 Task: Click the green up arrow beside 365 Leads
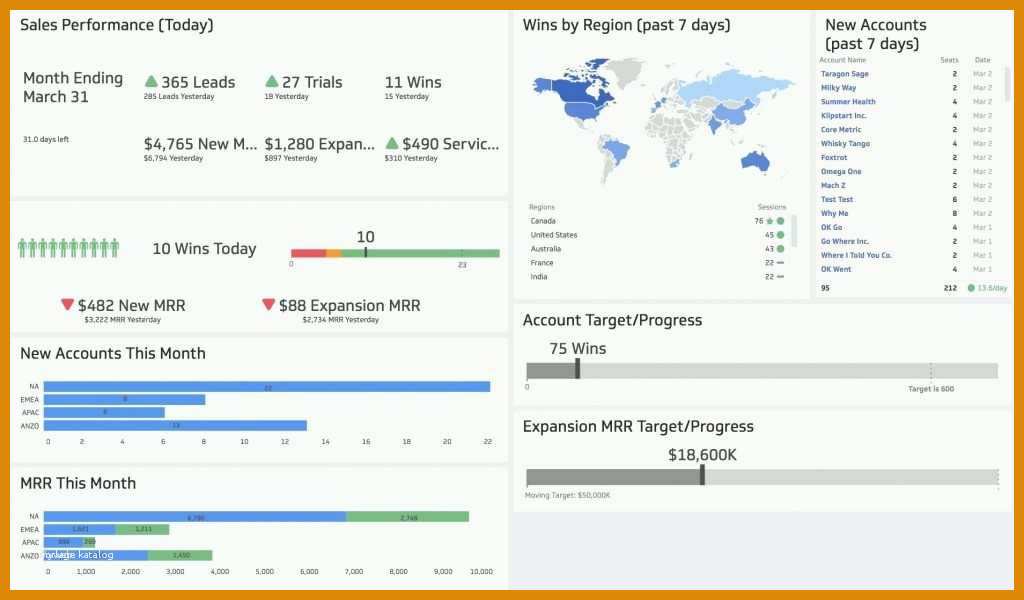151,82
